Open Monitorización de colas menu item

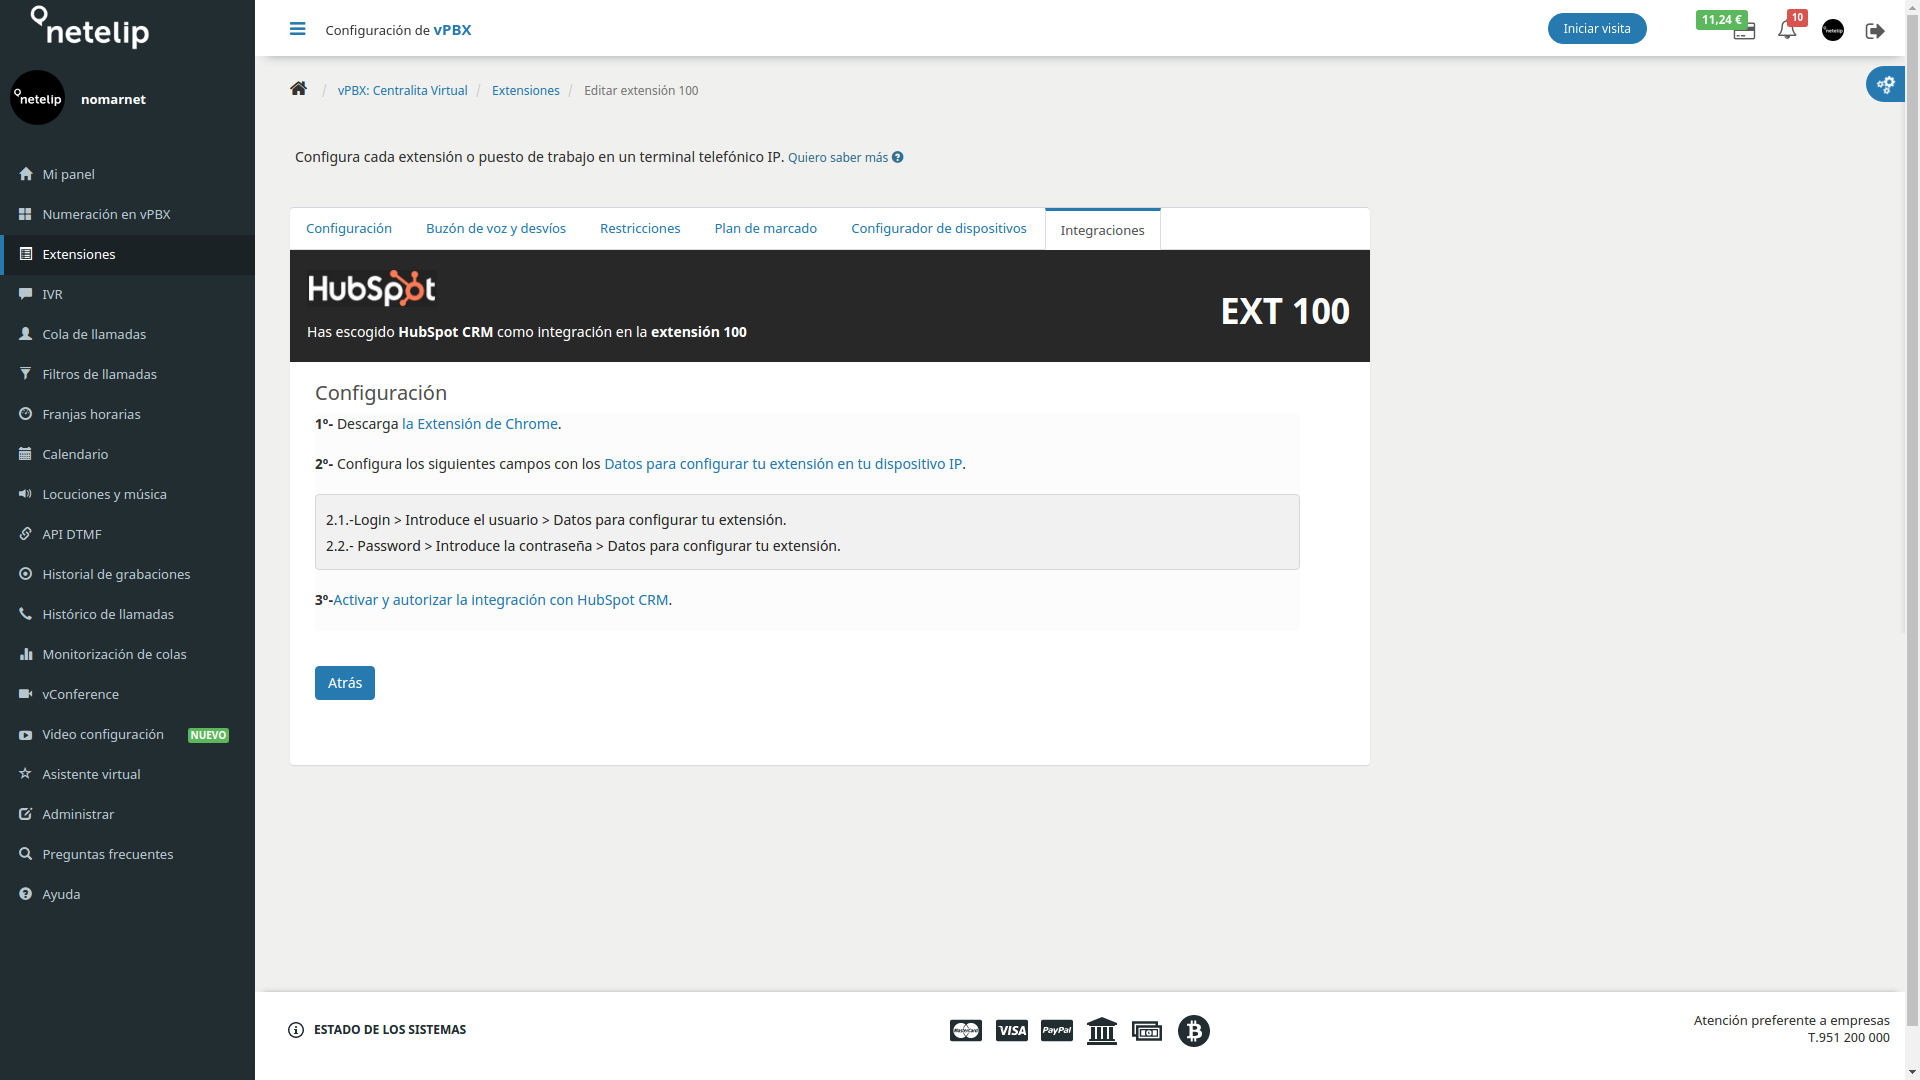[x=128, y=654]
